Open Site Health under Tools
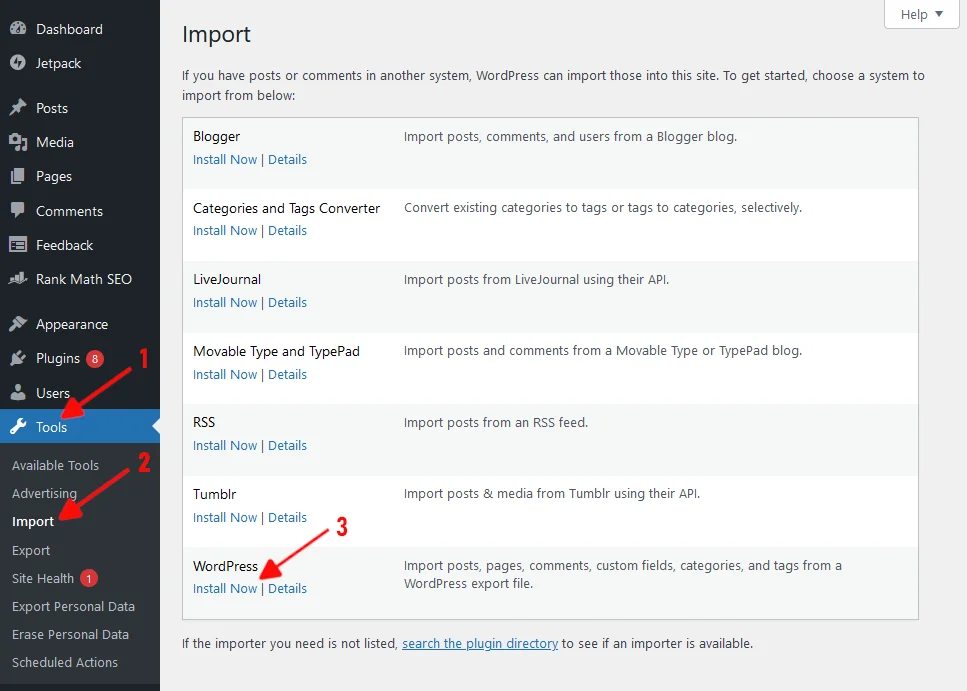The height and width of the screenshot is (691, 967). [x=43, y=578]
